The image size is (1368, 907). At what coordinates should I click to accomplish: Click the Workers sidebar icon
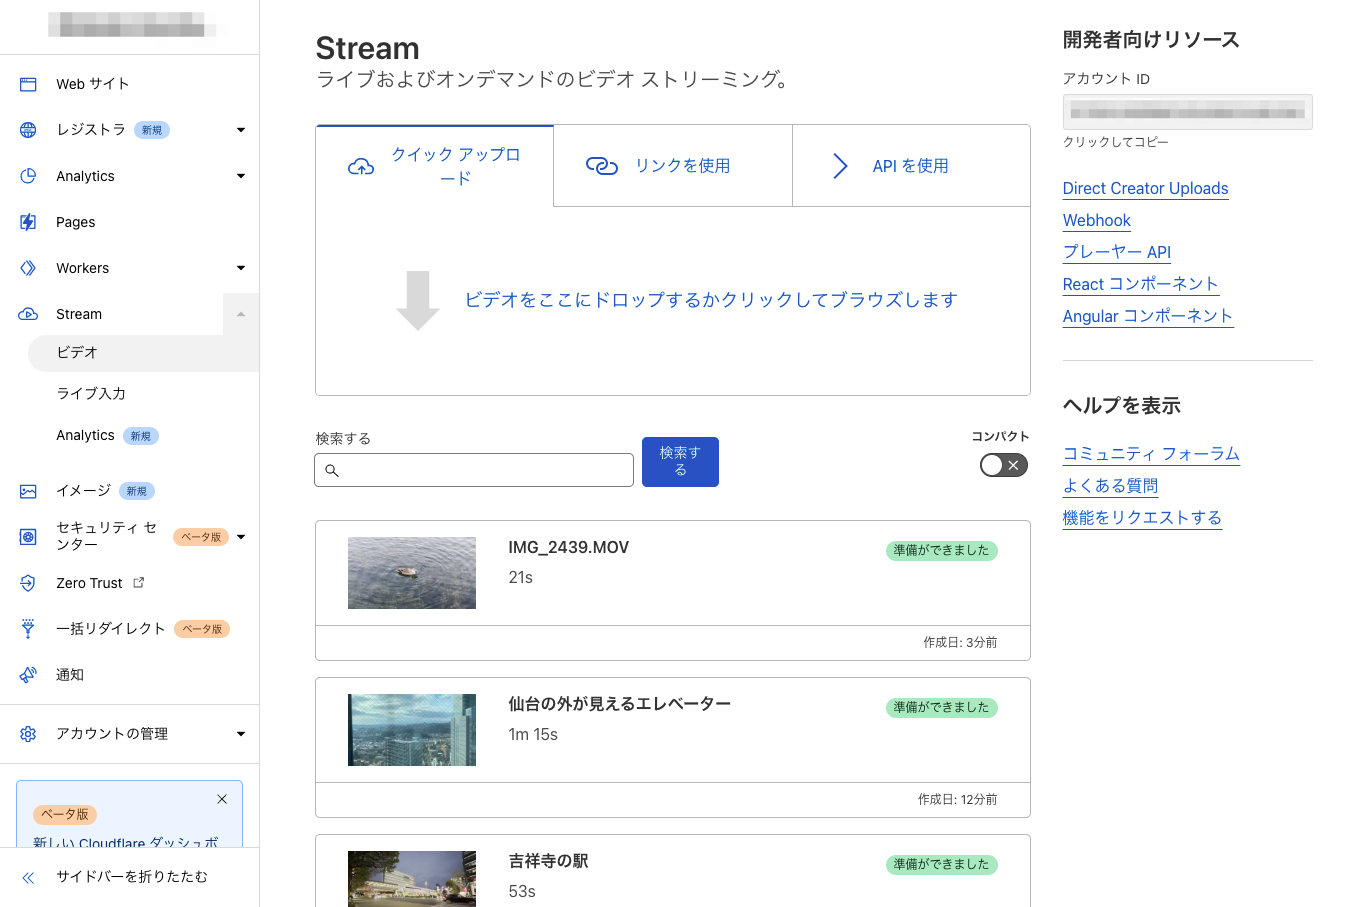tap(28, 267)
